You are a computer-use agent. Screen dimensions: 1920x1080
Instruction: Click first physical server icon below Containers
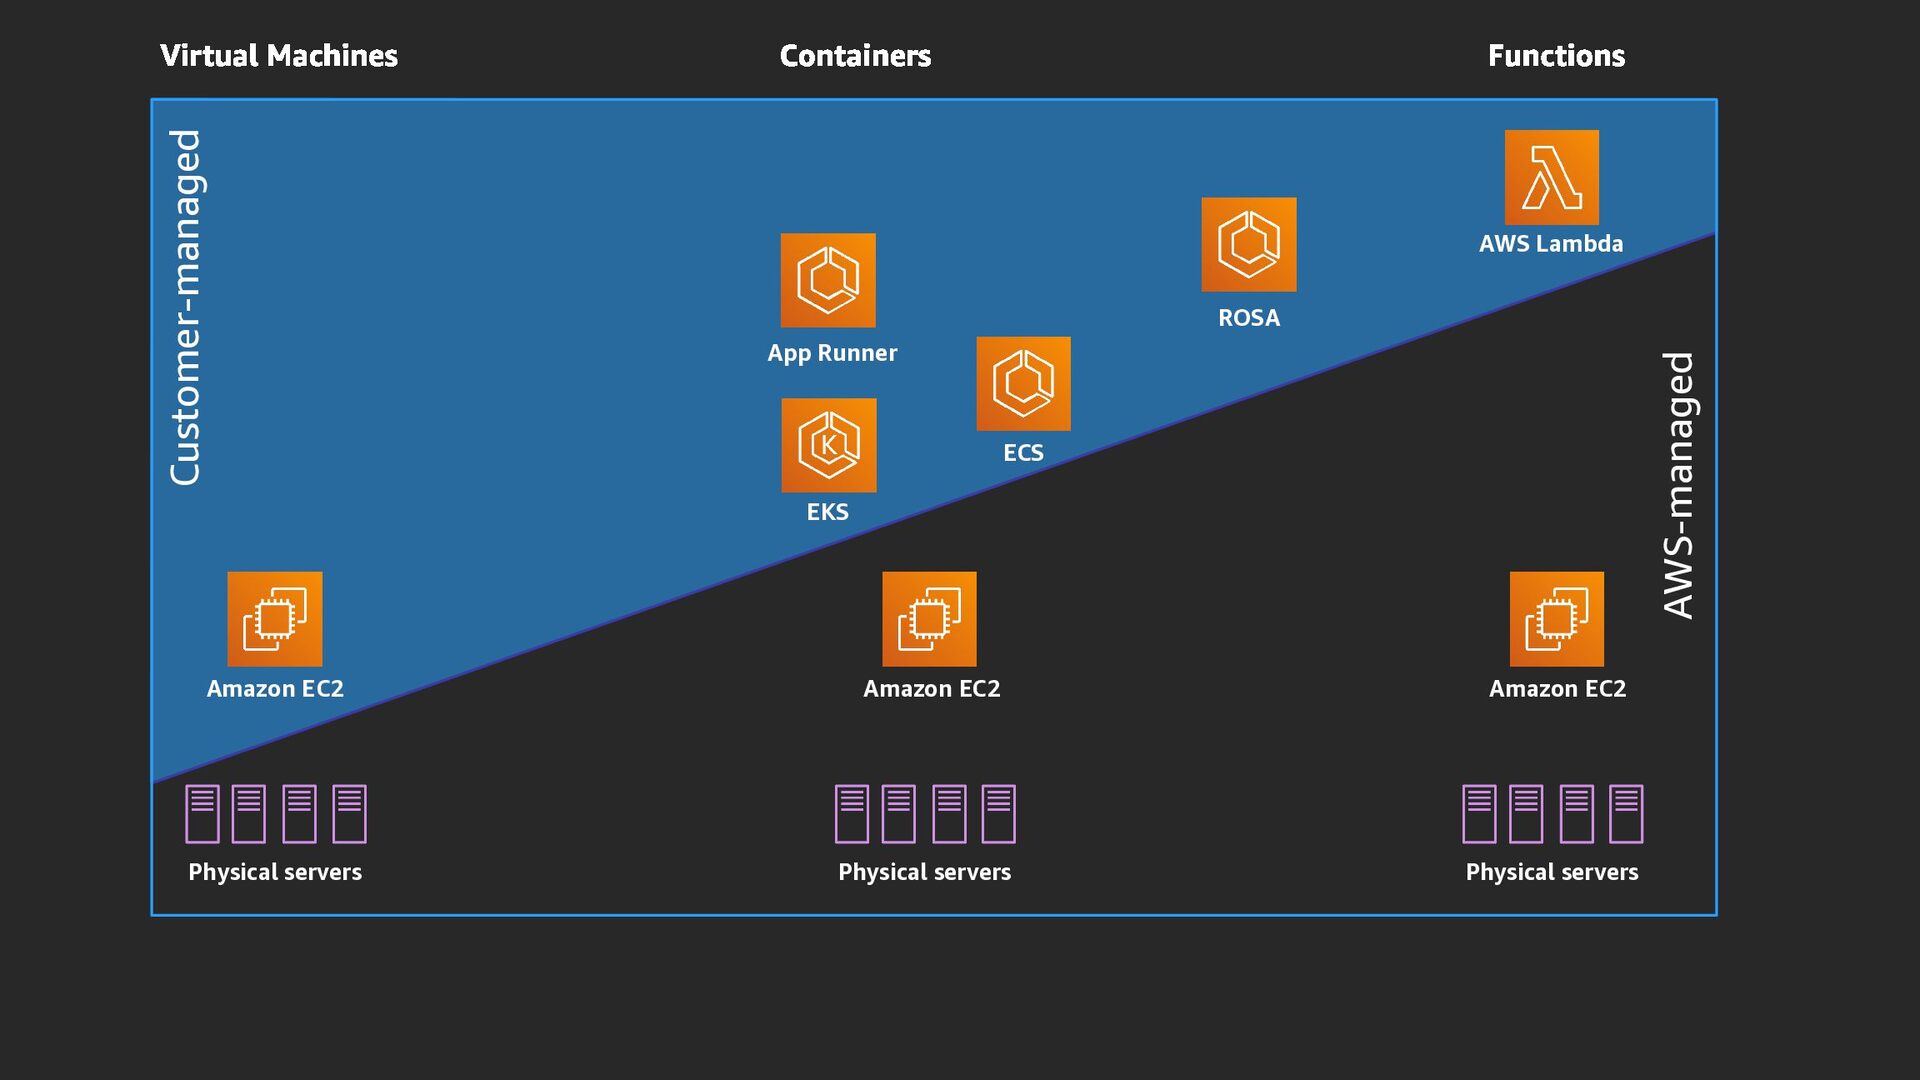tap(851, 813)
